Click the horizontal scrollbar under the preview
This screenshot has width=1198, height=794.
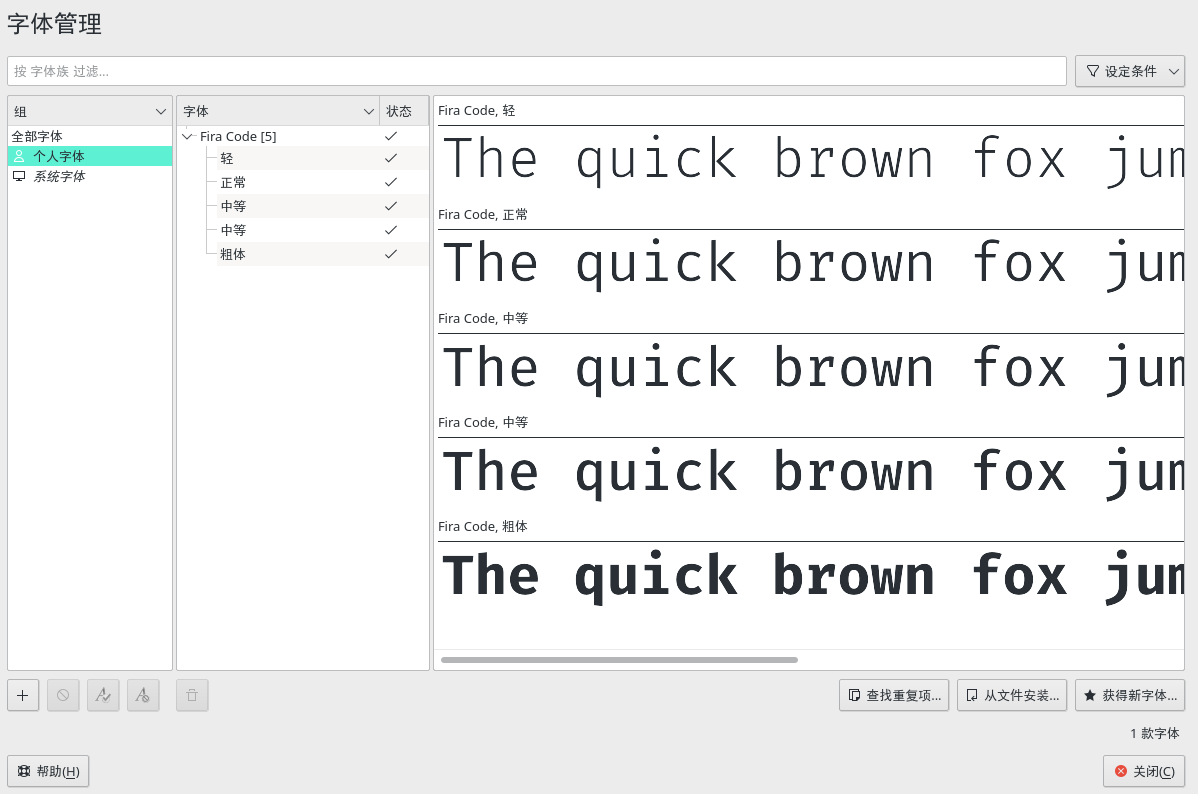(x=620, y=660)
